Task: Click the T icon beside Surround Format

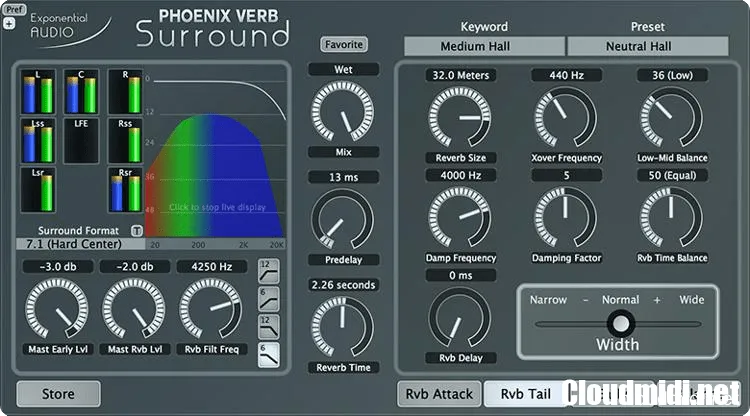Action: [x=137, y=230]
